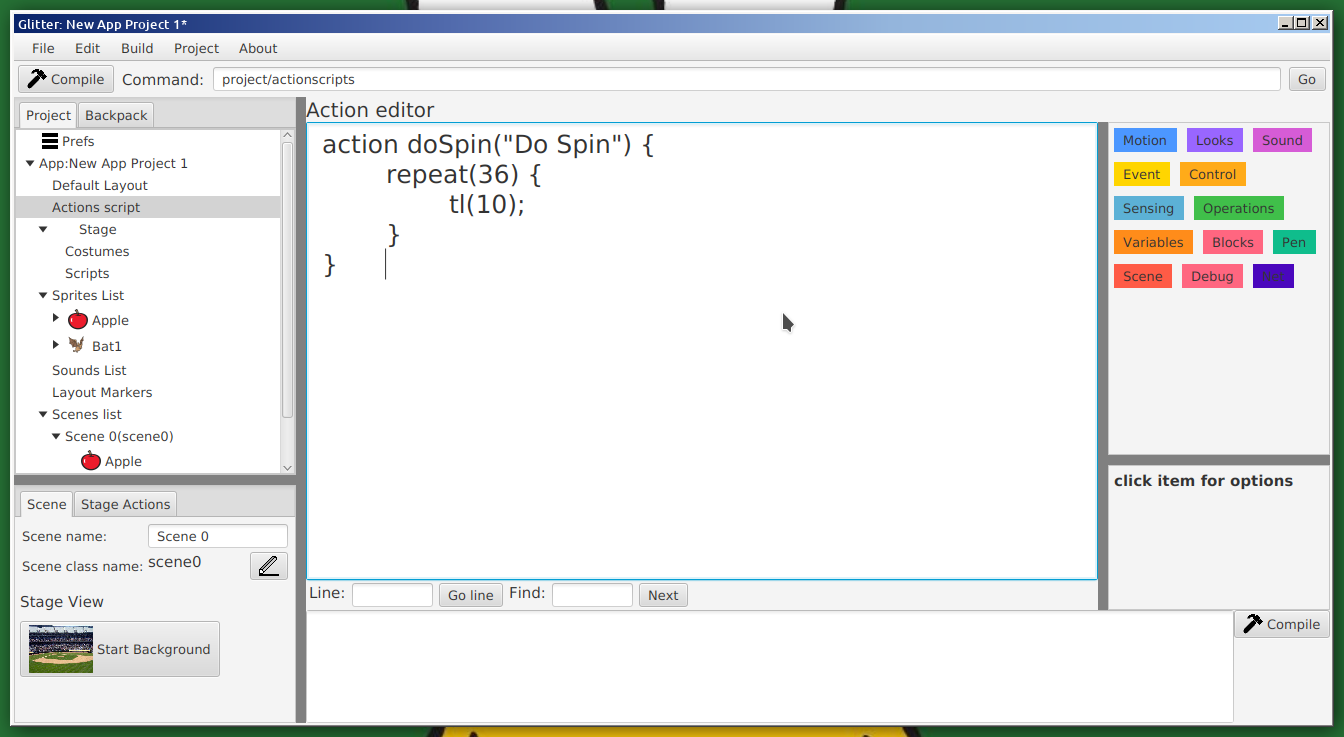Click the Start Background stadium thumbnail
Image resolution: width=1344 pixels, height=737 pixels.
pyautogui.click(x=61, y=649)
